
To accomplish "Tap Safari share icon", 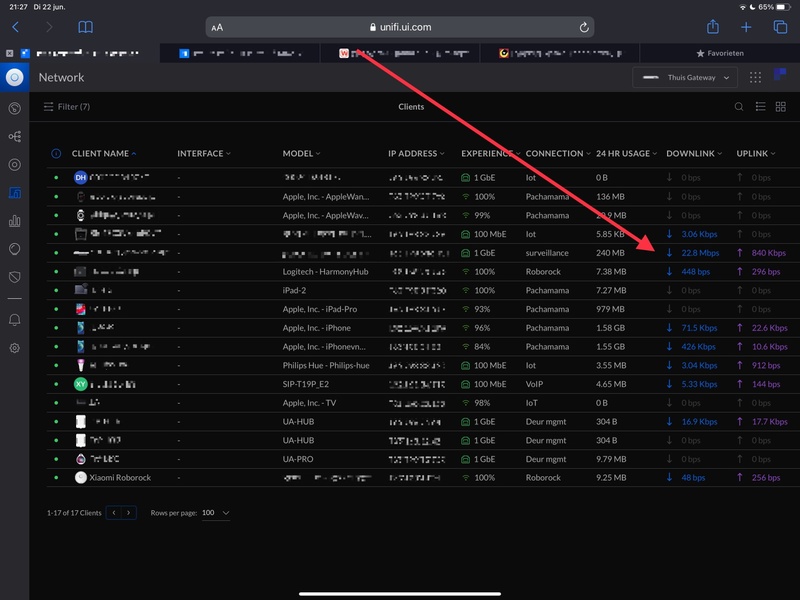I will tap(713, 27).
